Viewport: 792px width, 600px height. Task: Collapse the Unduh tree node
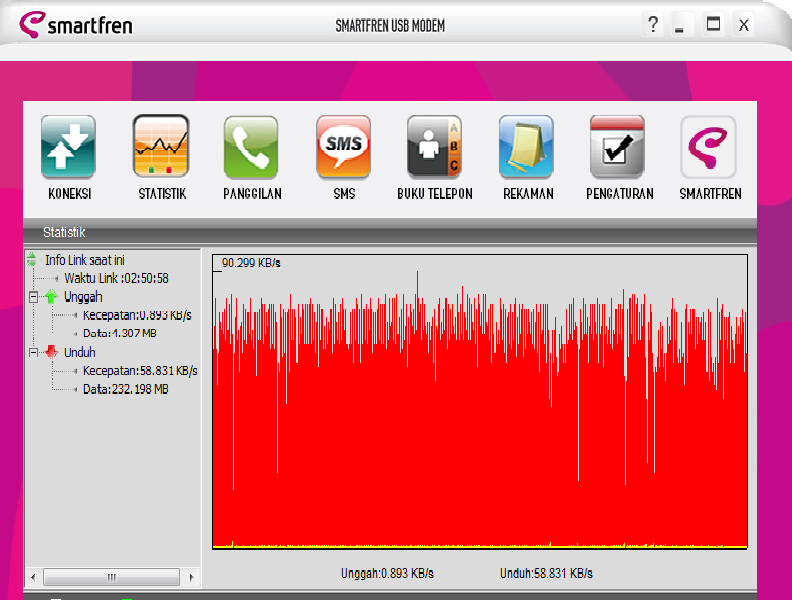pos(33,353)
